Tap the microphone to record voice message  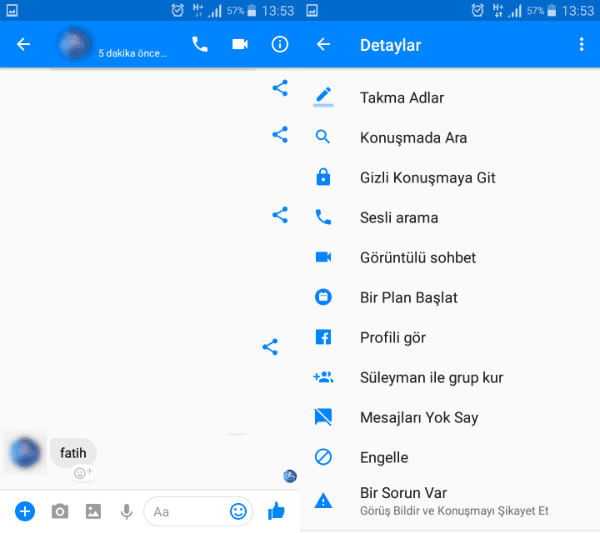point(127,512)
